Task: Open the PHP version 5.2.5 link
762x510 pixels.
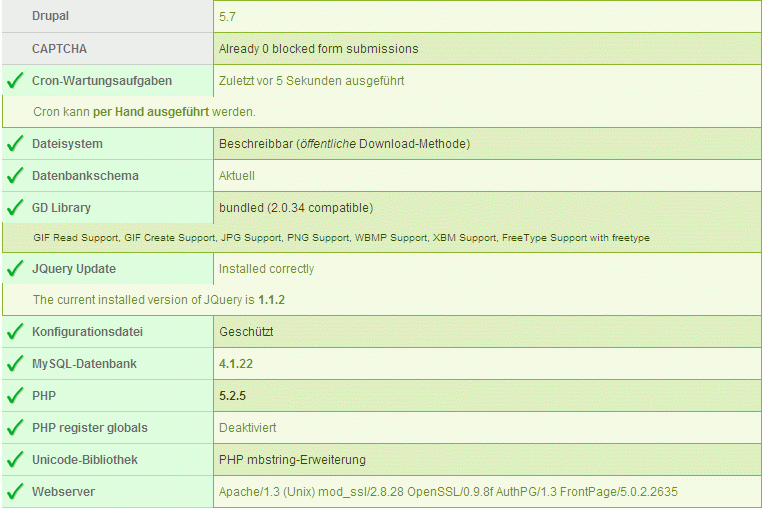Action: (x=232, y=396)
